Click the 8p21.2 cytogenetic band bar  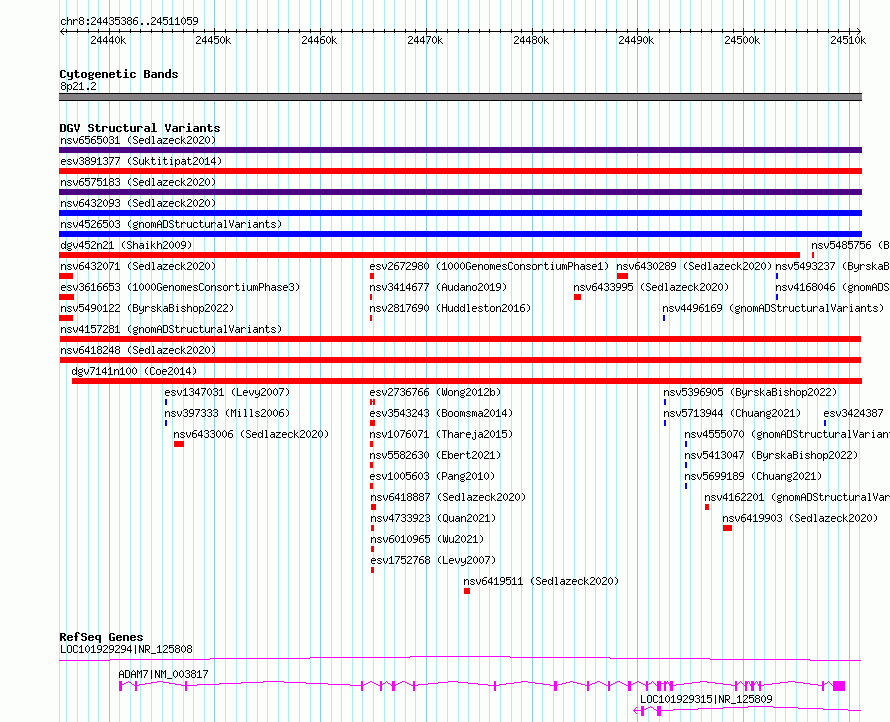click(460, 97)
